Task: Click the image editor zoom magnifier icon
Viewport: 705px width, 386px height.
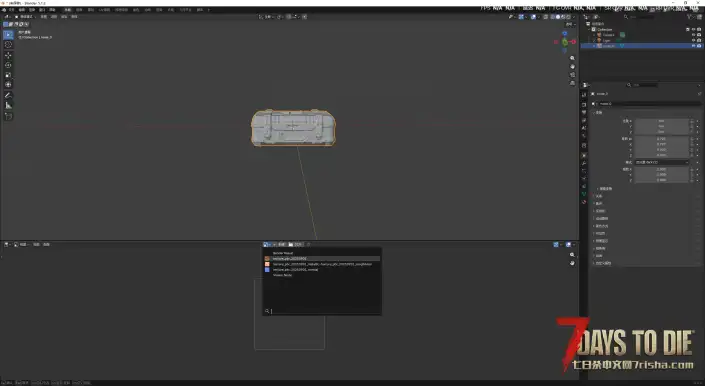Action: [x=572, y=255]
